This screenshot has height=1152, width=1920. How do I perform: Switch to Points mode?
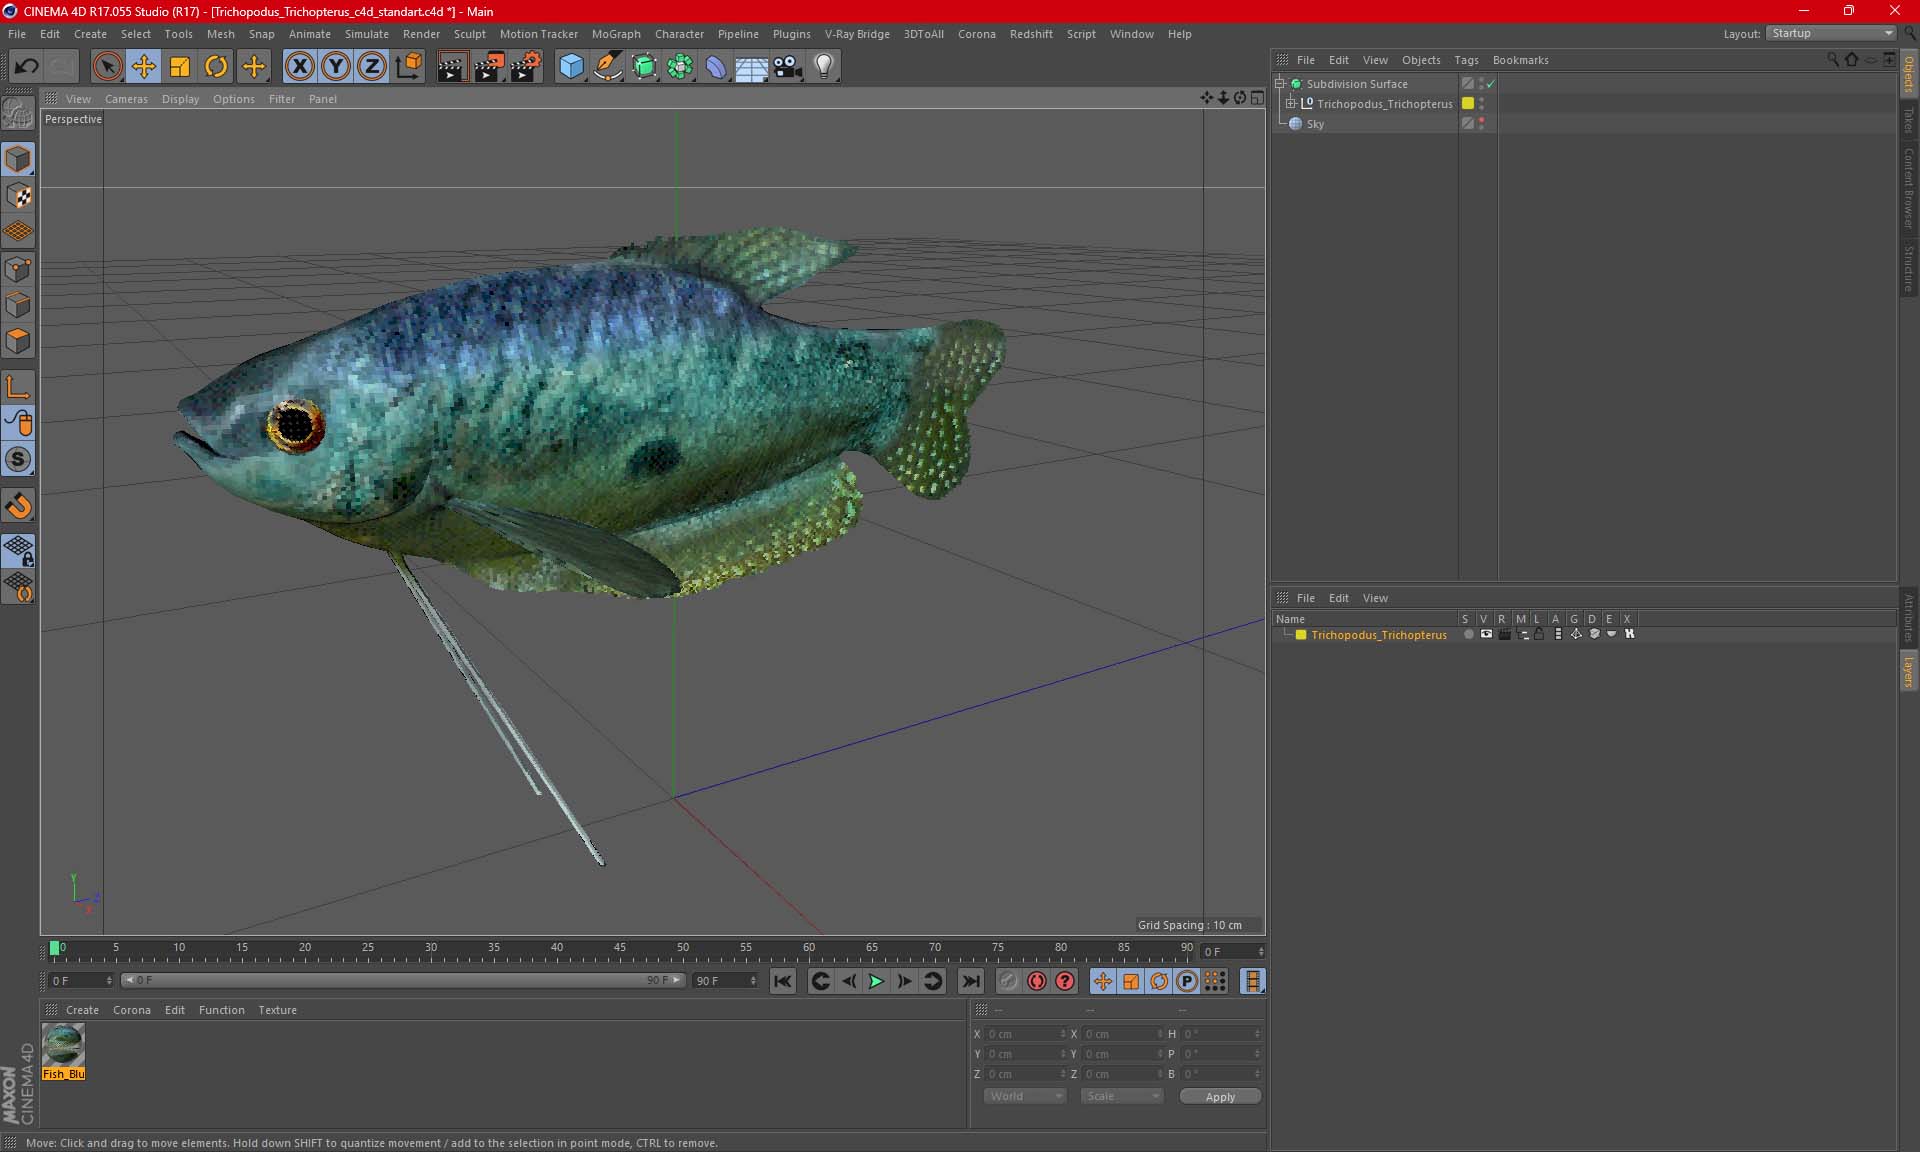(x=18, y=269)
